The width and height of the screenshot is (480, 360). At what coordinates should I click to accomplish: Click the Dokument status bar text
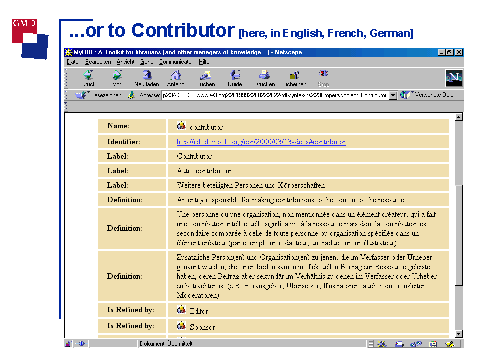pos(166,343)
